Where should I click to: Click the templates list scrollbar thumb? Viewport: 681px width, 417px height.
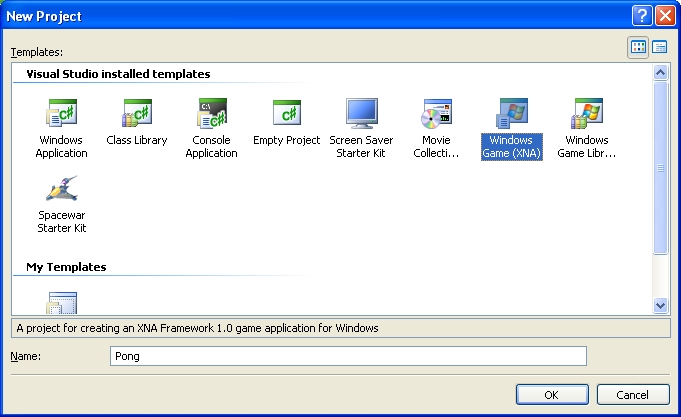(660, 168)
